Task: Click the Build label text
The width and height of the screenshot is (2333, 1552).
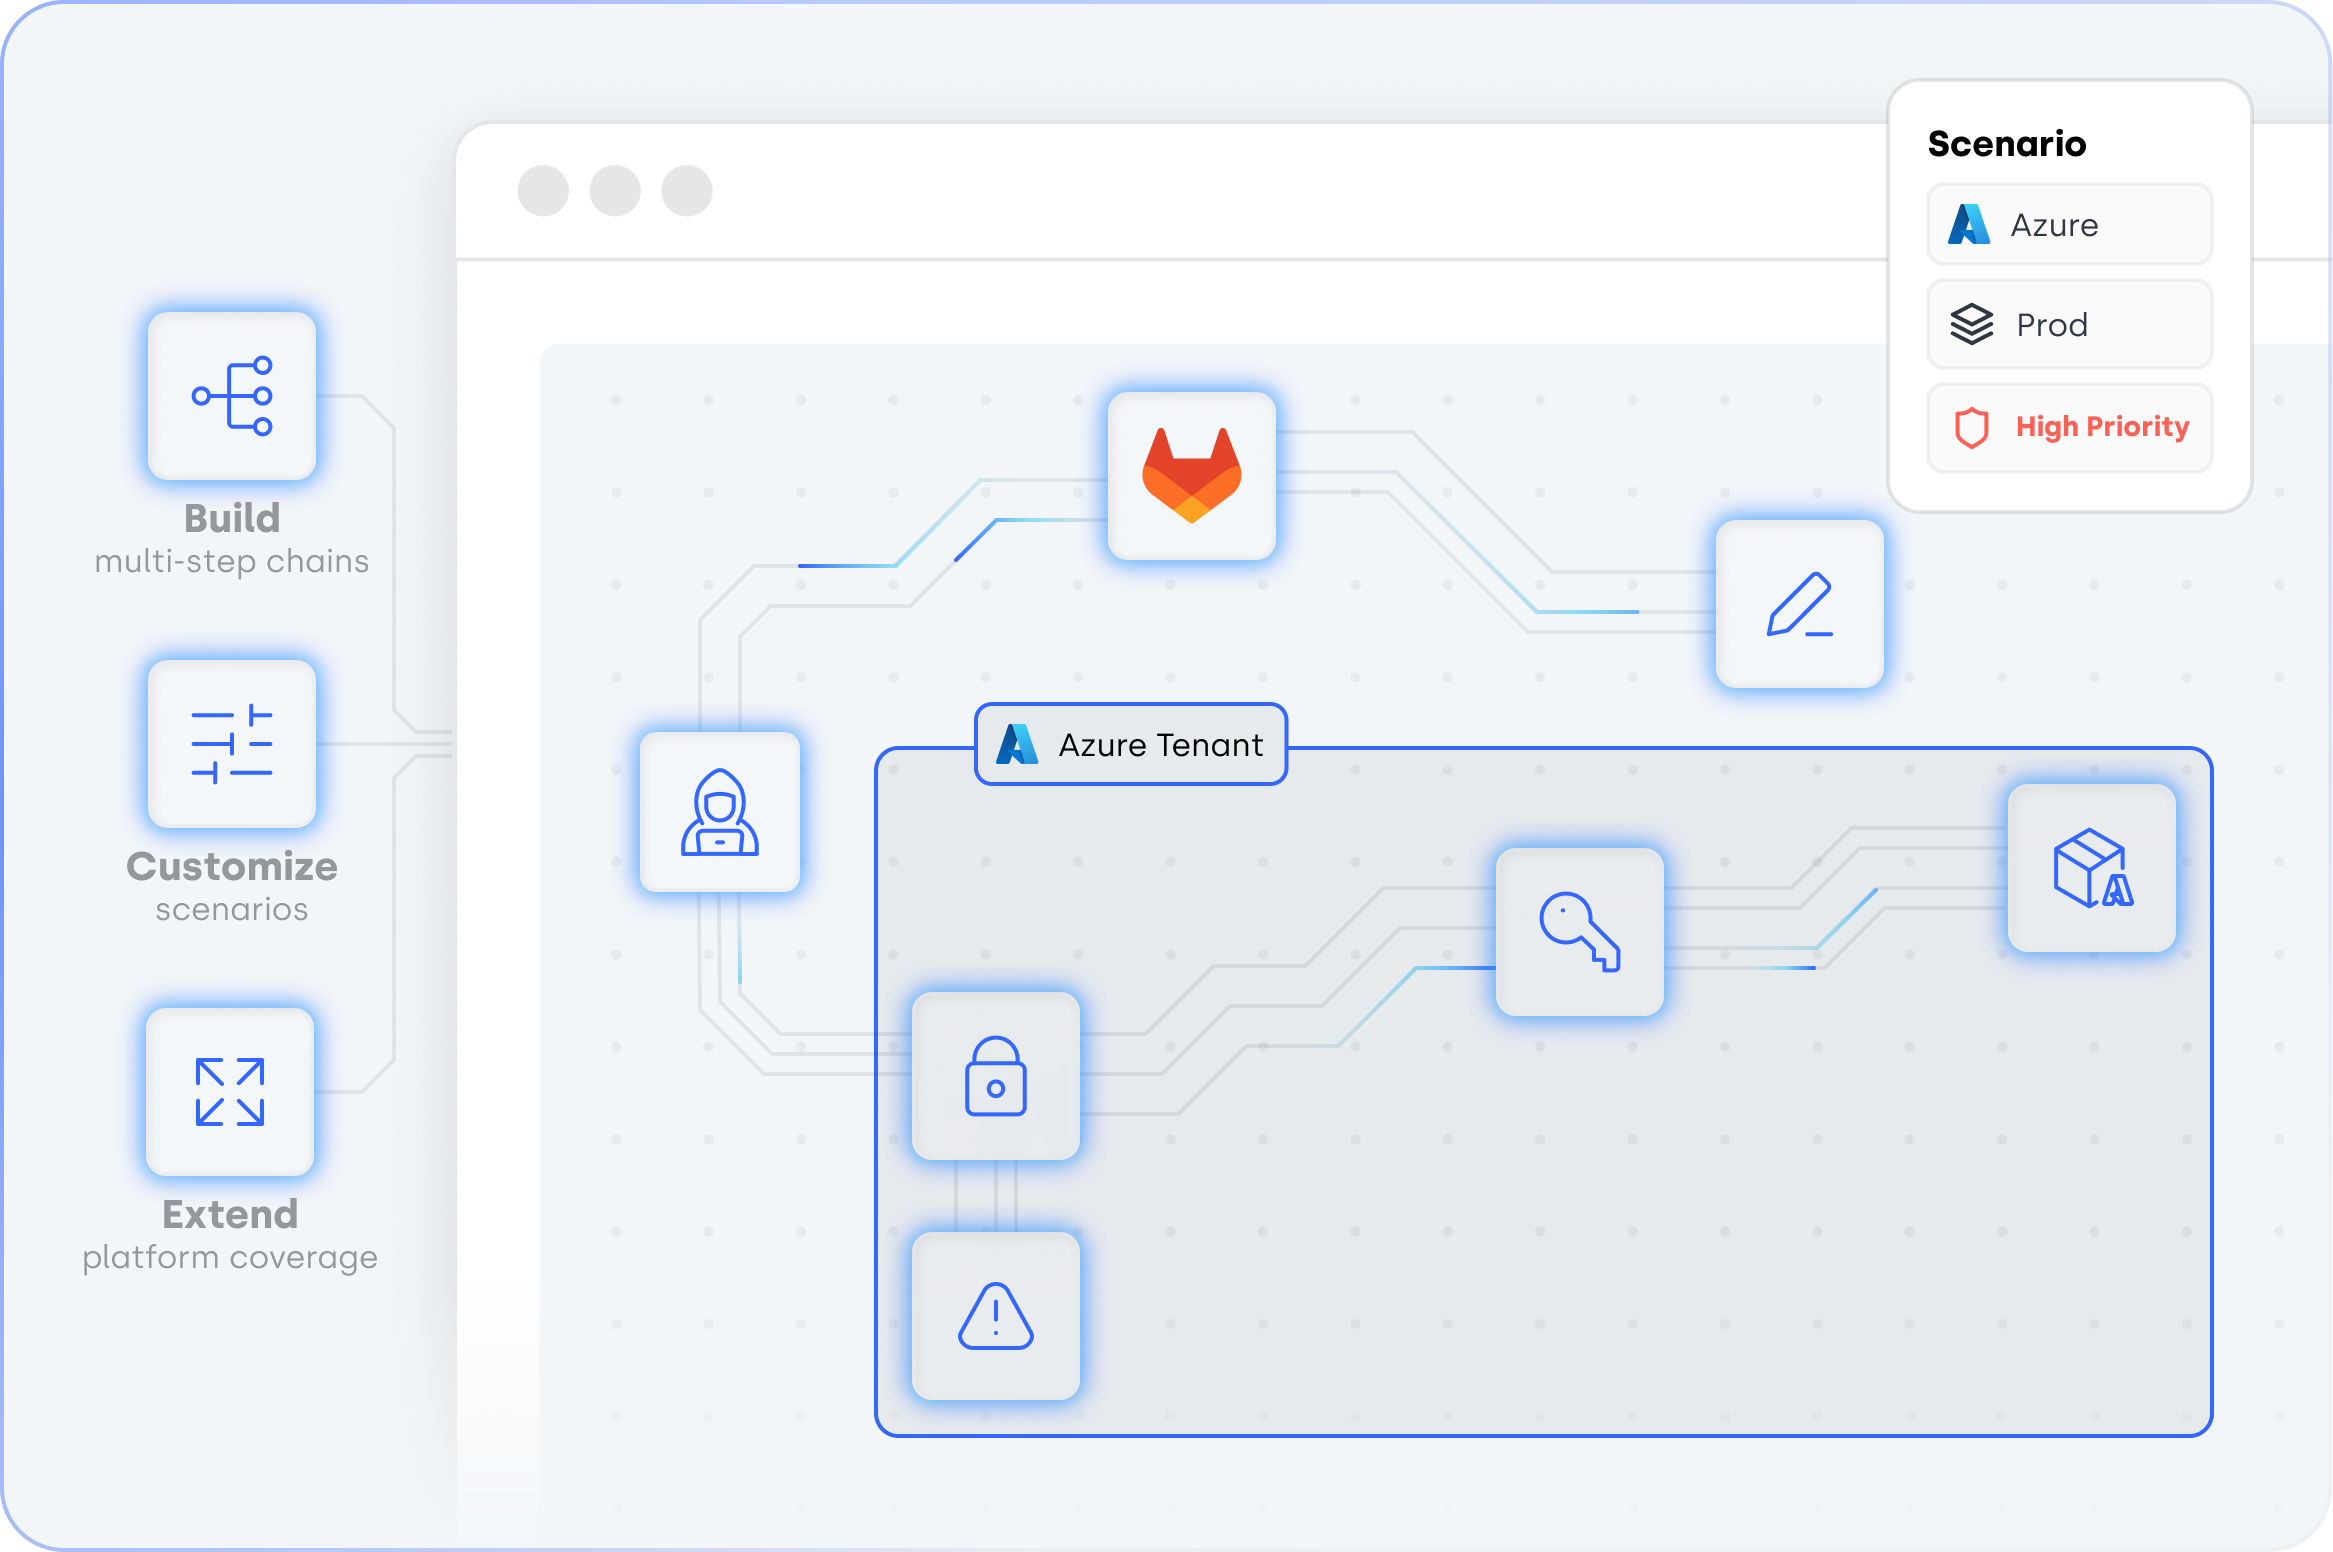Action: 232,518
